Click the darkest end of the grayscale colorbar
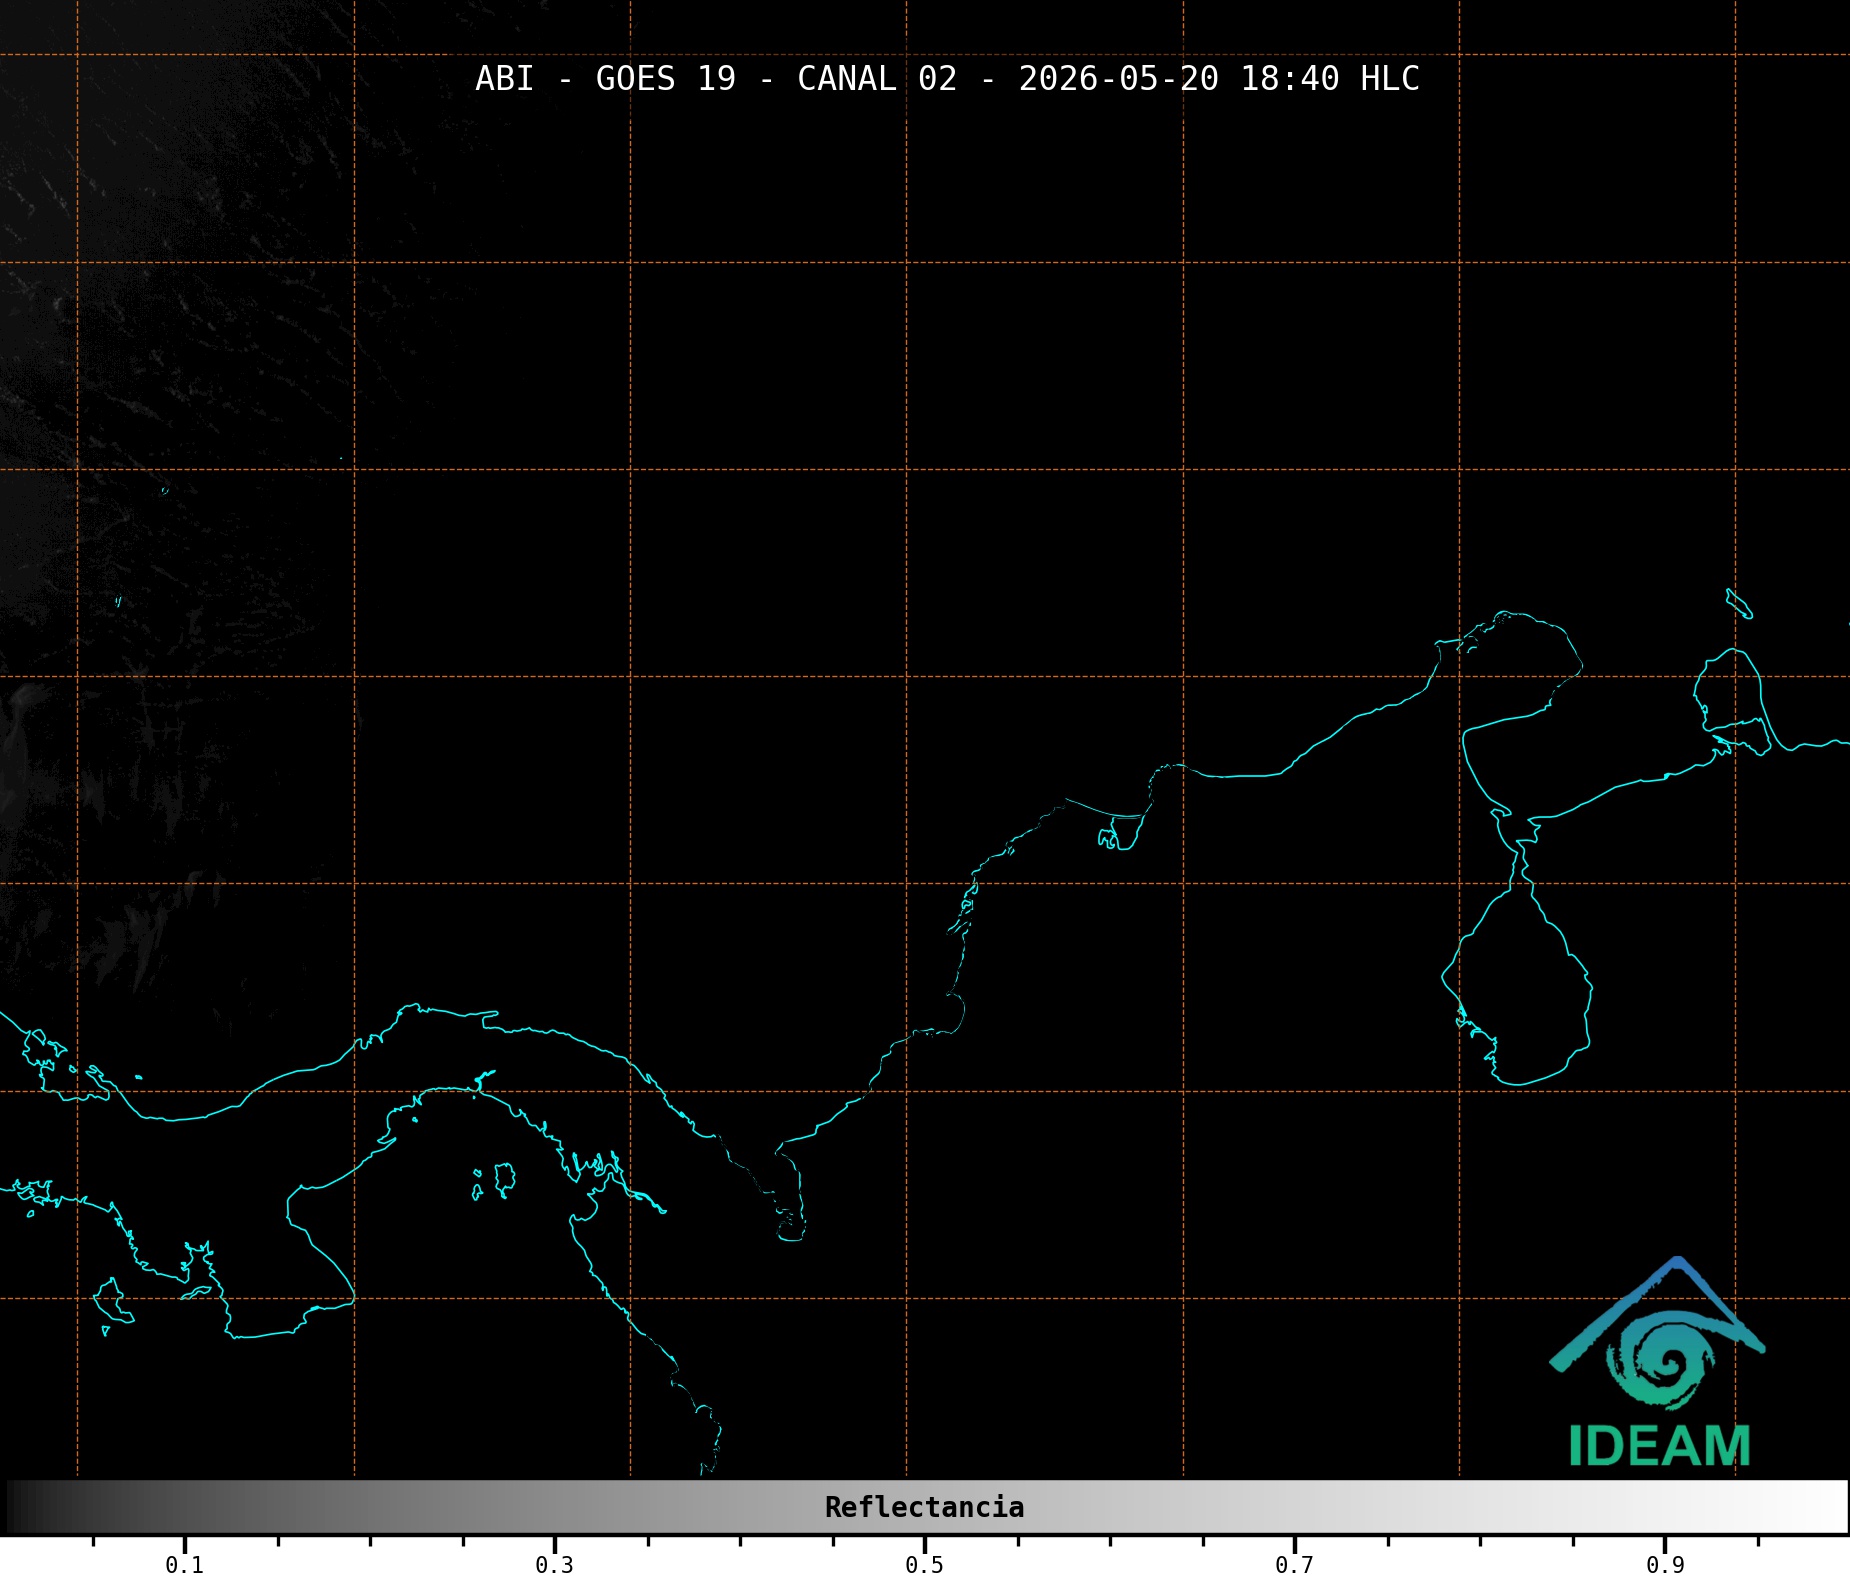This screenshot has height=1577, width=1850. 20,1507
